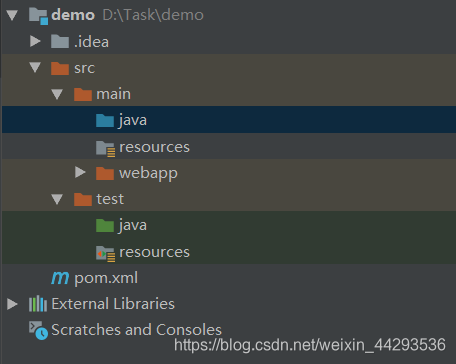Expand the .idea folder arrow
The height and width of the screenshot is (364, 456).
(x=35, y=41)
